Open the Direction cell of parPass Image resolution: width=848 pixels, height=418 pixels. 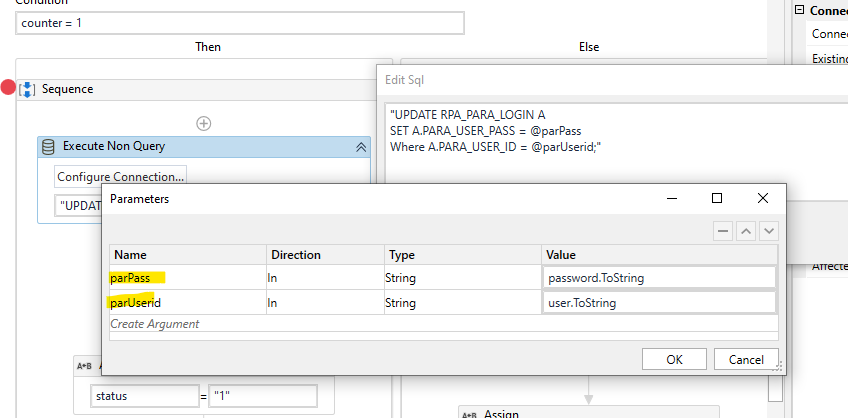(323, 277)
